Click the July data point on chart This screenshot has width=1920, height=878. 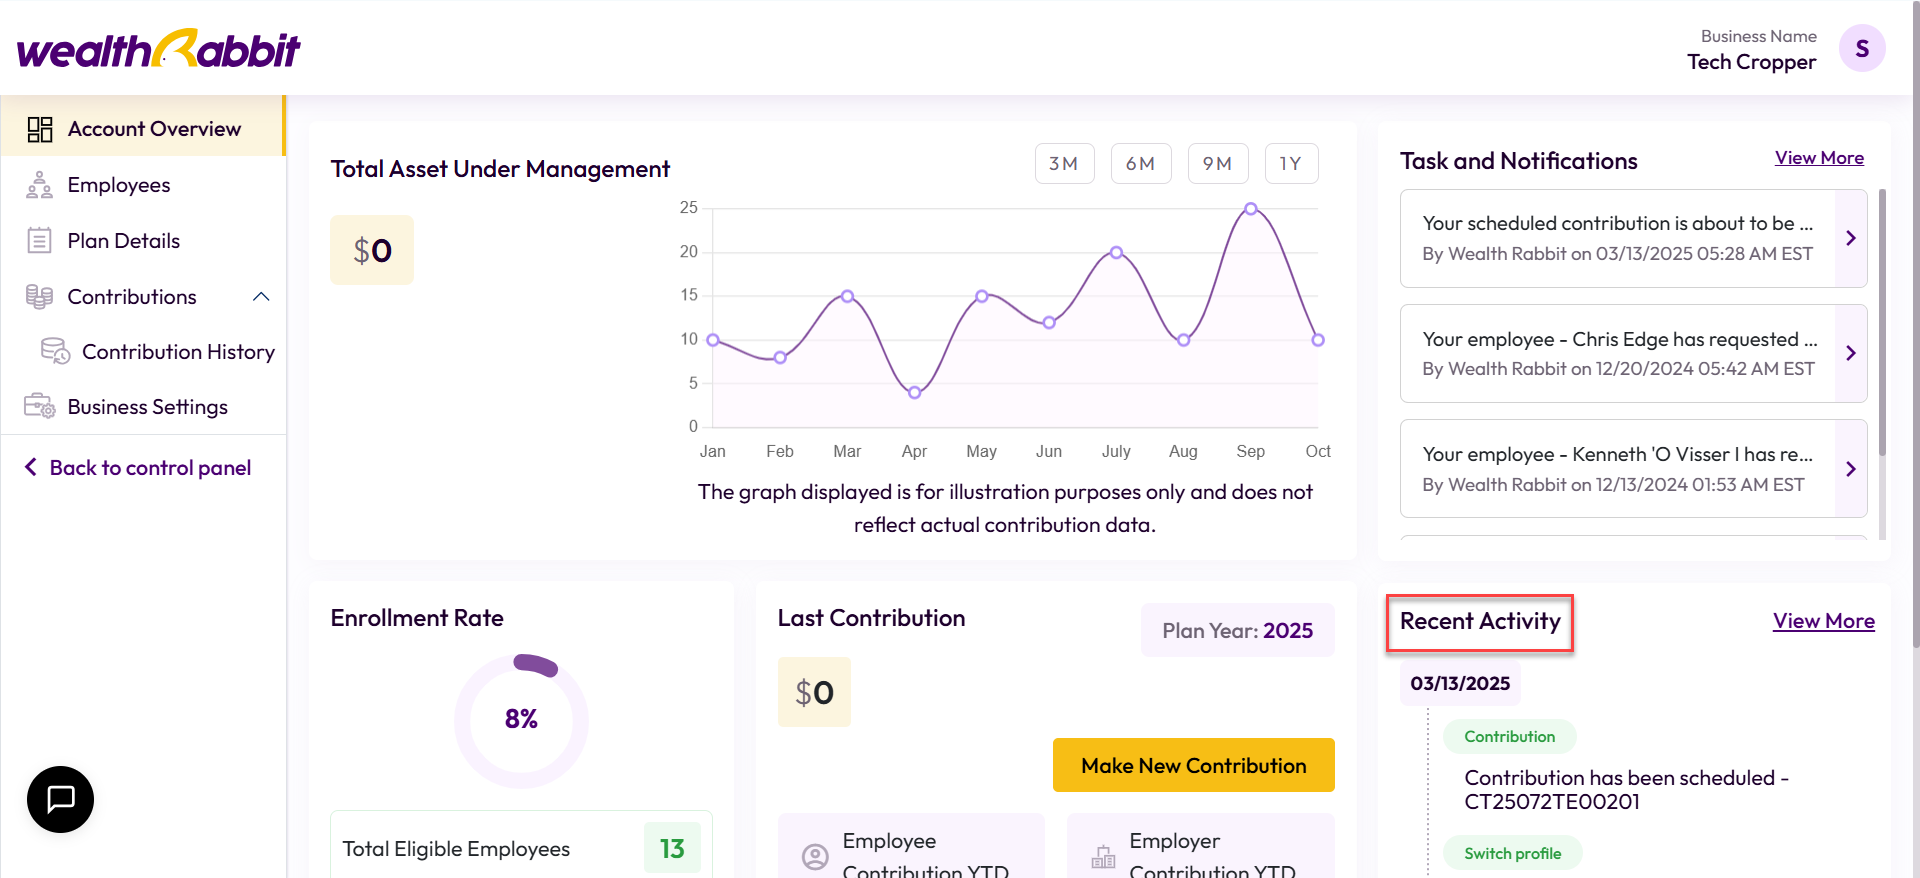[1116, 252]
